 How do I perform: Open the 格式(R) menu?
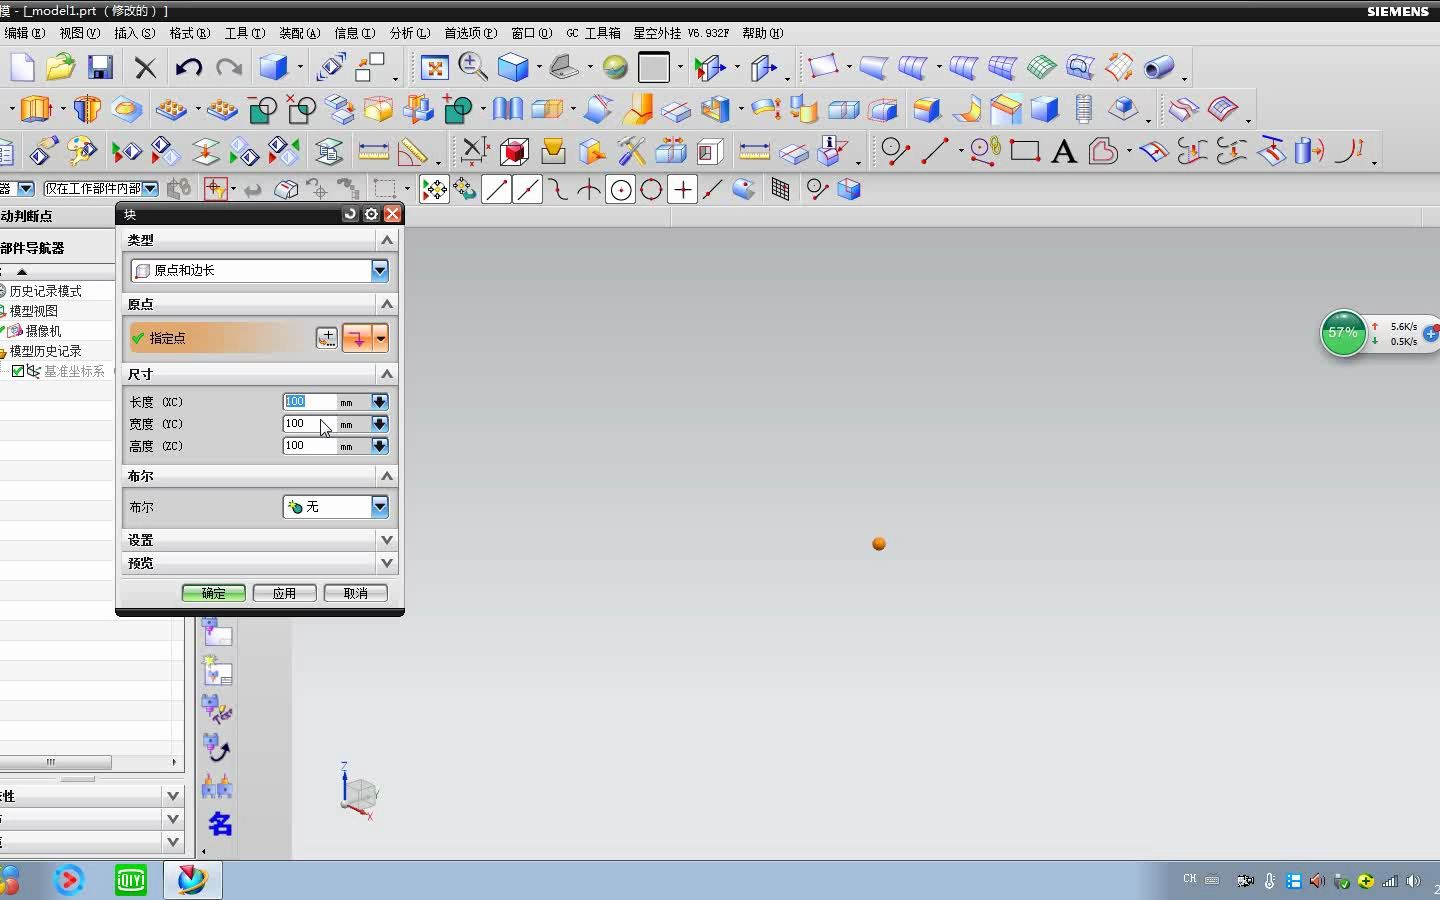189,33
